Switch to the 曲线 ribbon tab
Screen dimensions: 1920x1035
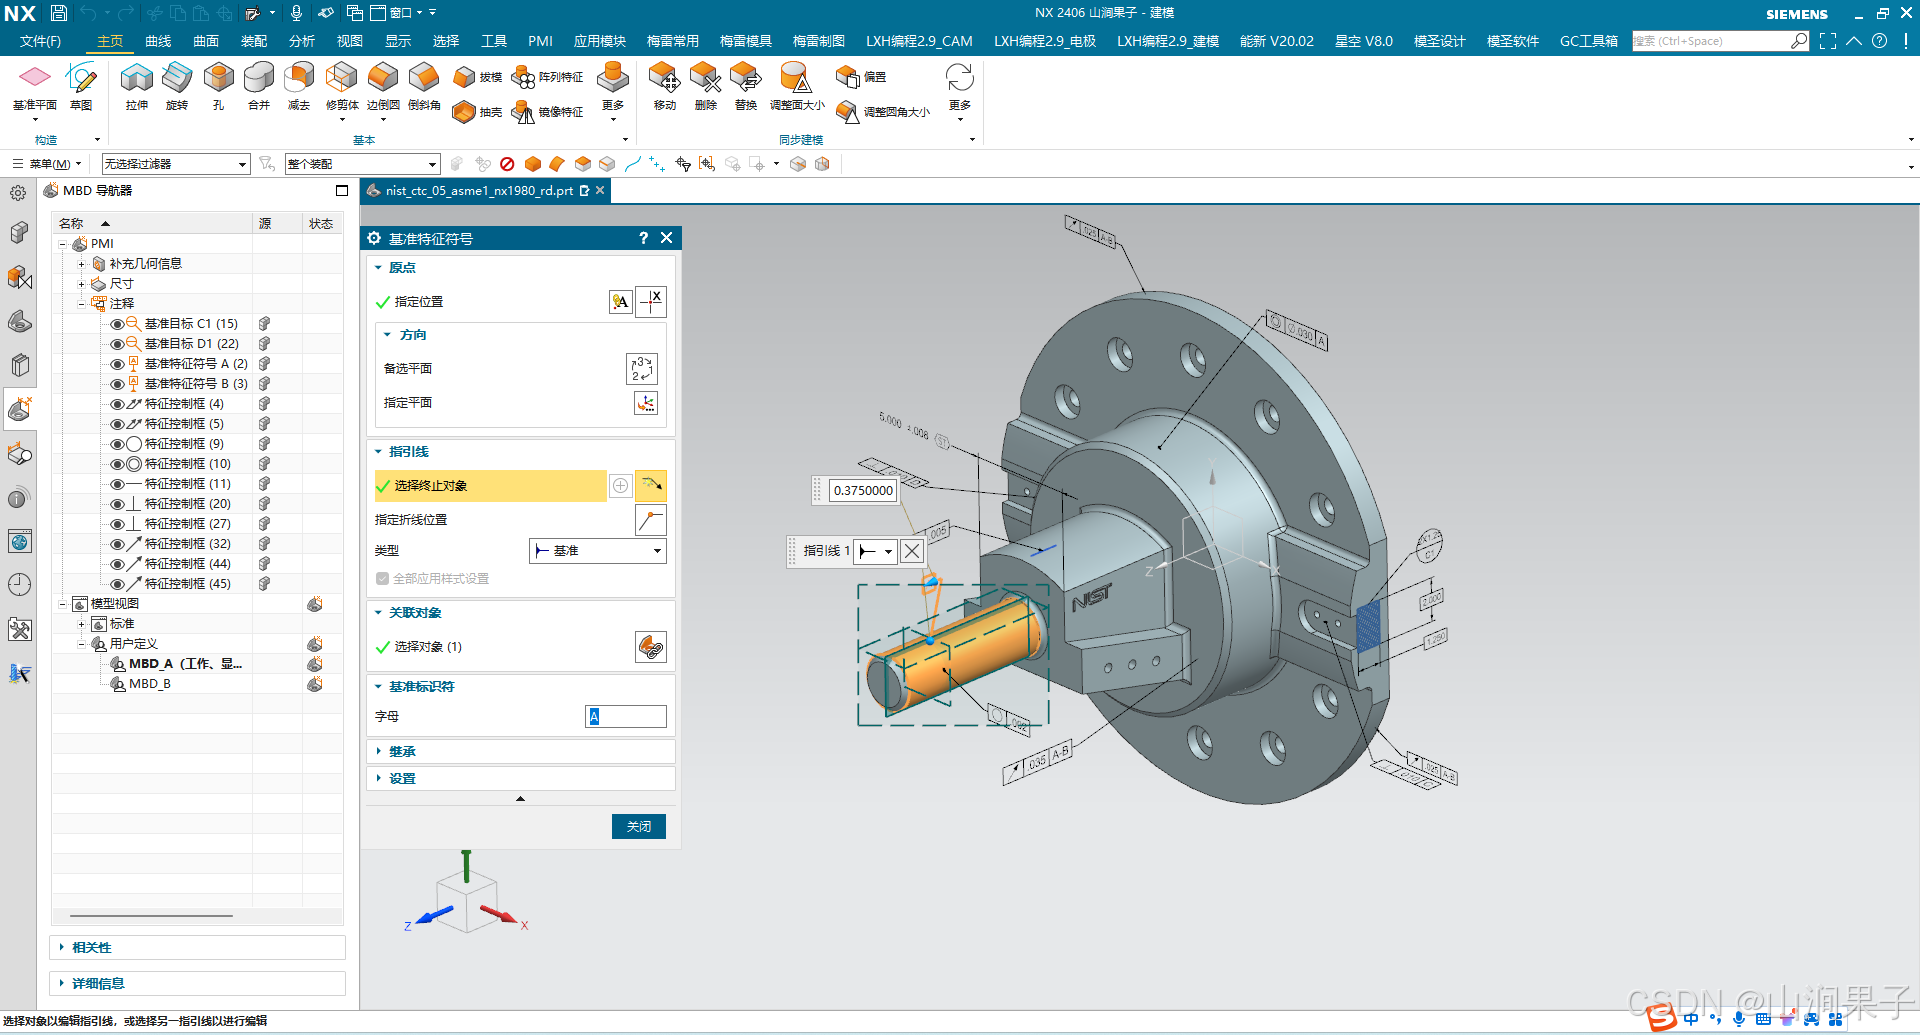(158, 41)
